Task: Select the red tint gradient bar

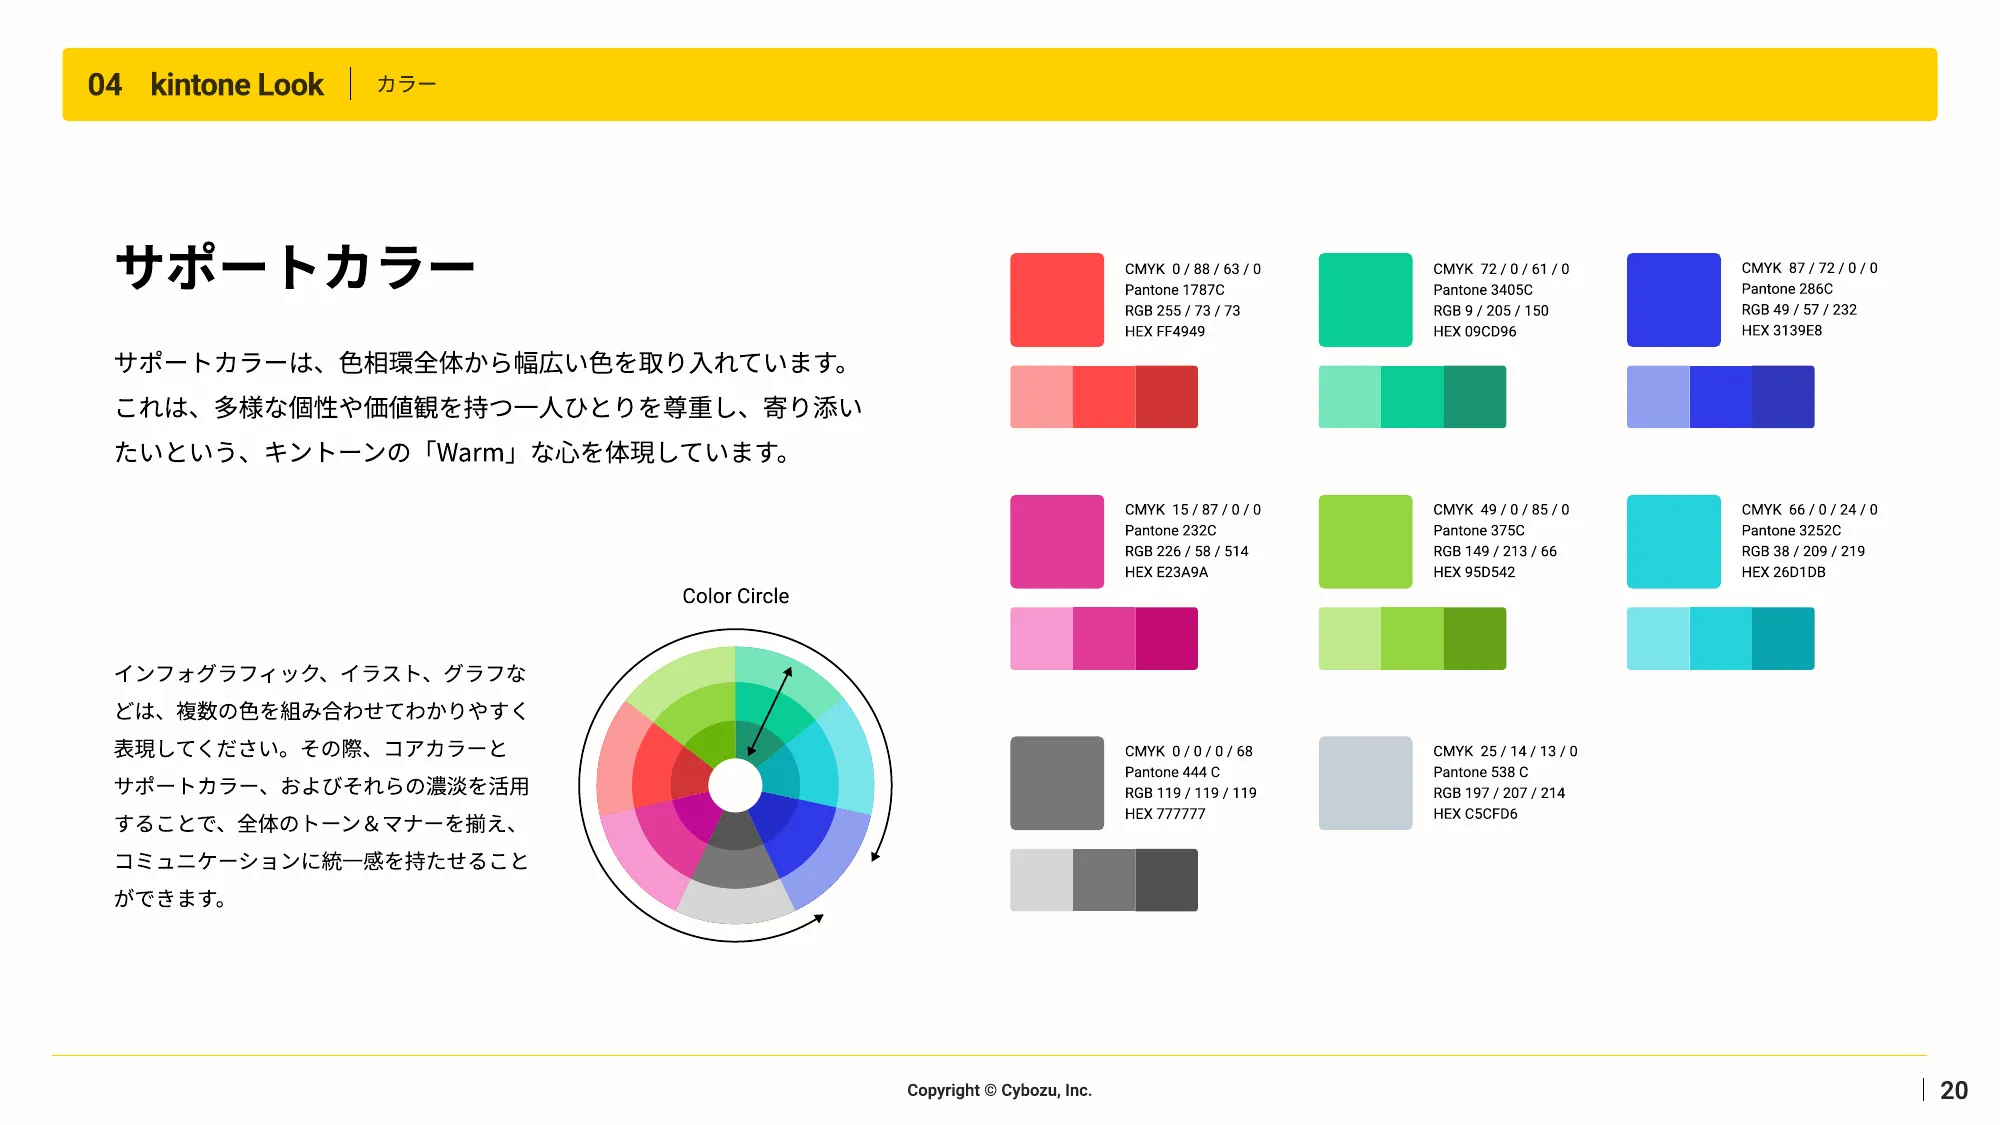Action: tap(1104, 397)
